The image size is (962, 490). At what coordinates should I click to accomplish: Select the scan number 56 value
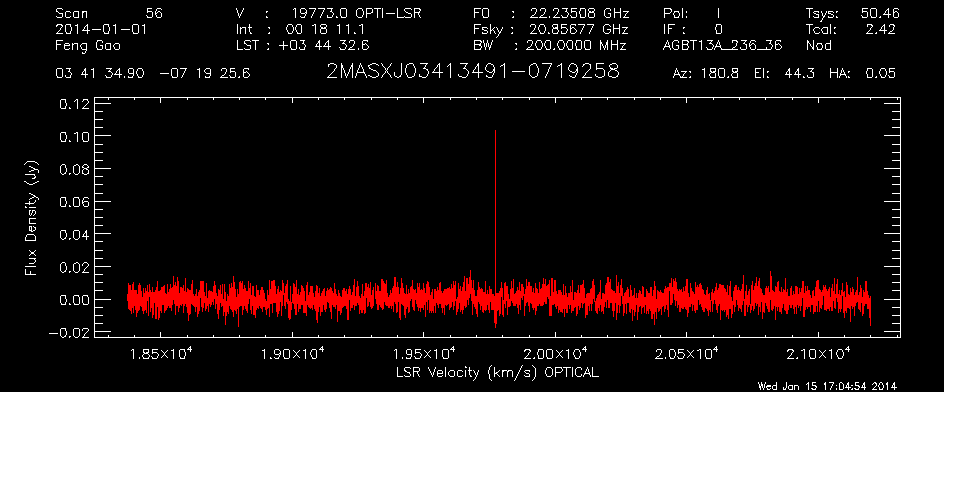(x=154, y=13)
